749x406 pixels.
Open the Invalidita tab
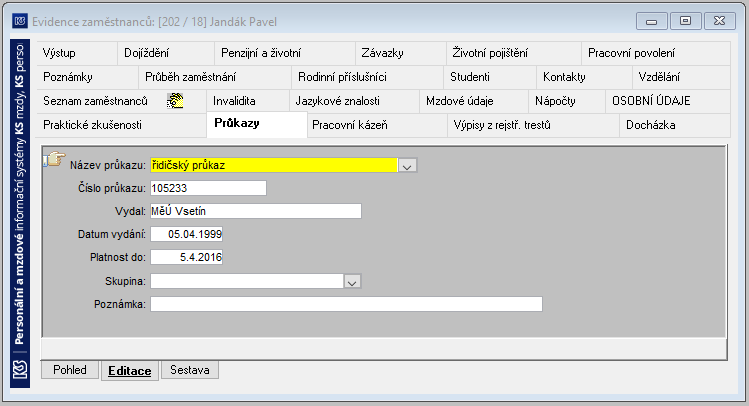248,101
